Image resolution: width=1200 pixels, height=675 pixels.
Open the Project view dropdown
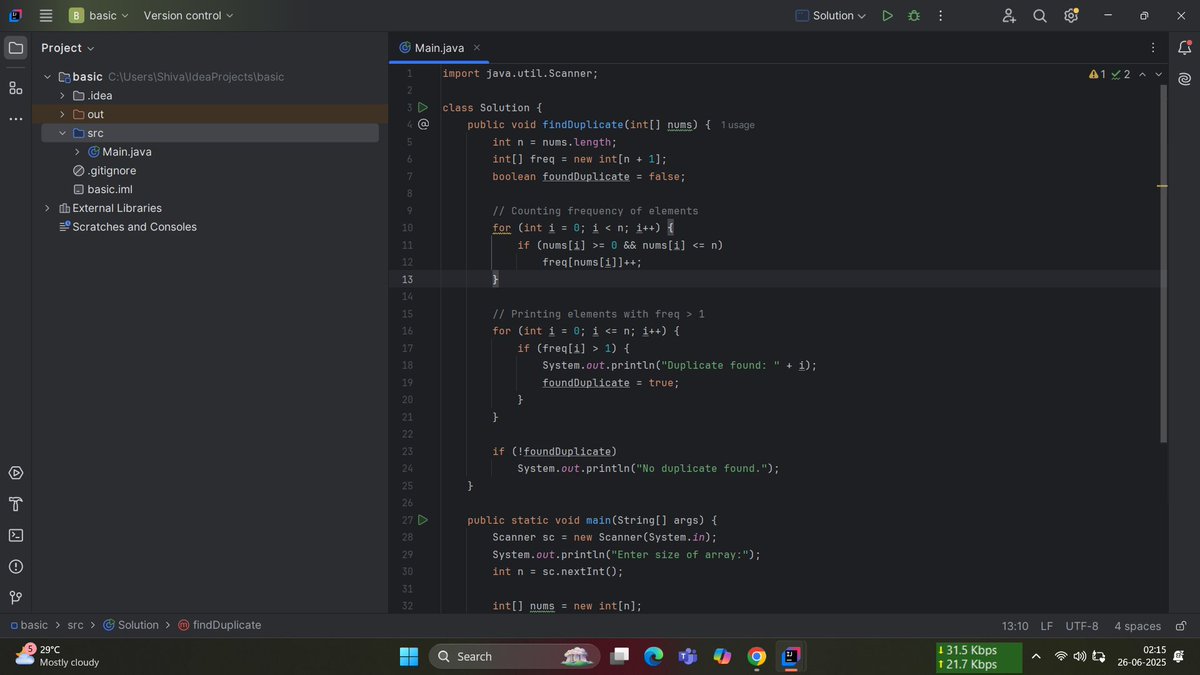coord(68,48)
